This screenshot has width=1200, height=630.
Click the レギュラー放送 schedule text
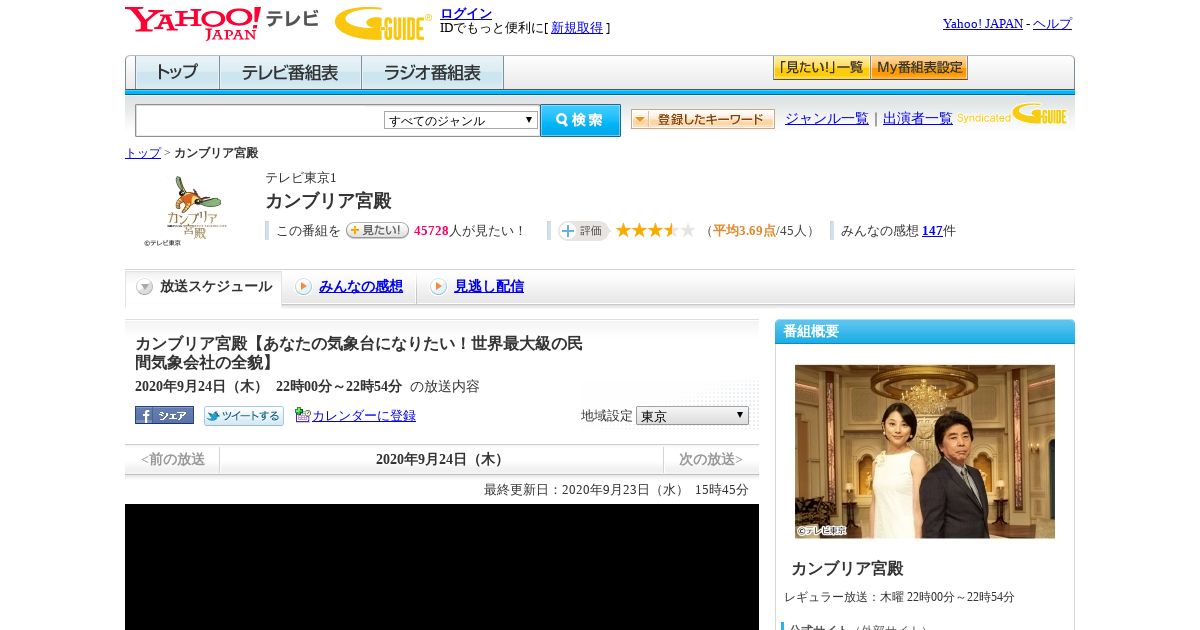click(x=899, y=597)
